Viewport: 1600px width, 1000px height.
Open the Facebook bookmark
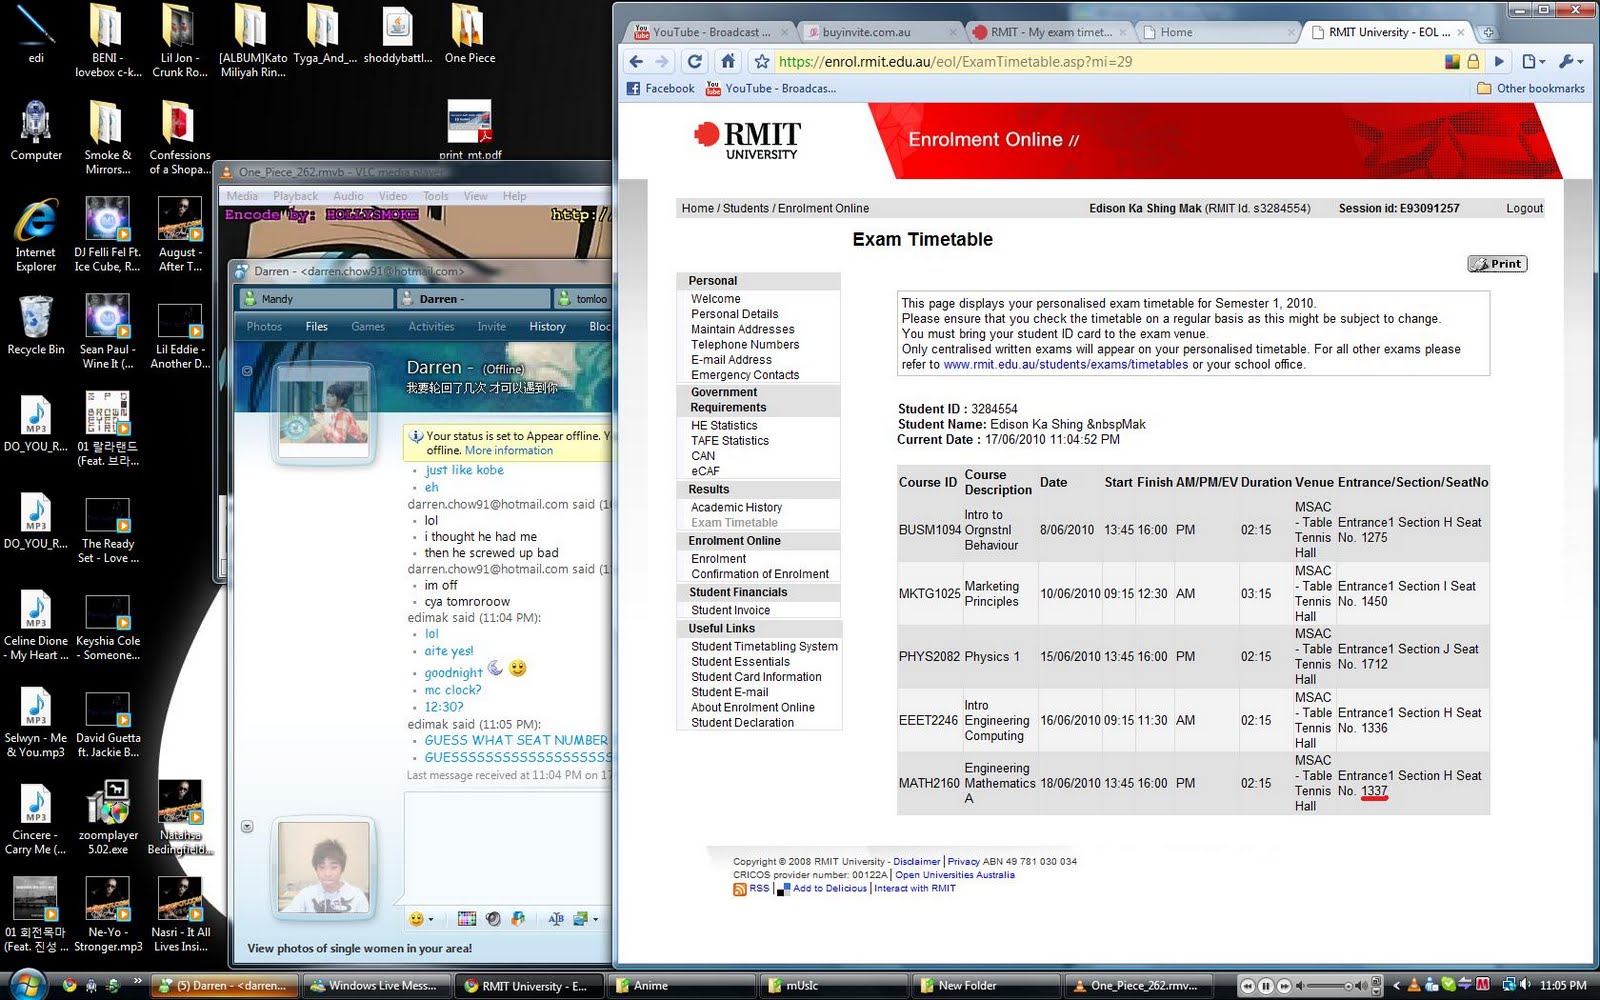click(x=660, y=89)
